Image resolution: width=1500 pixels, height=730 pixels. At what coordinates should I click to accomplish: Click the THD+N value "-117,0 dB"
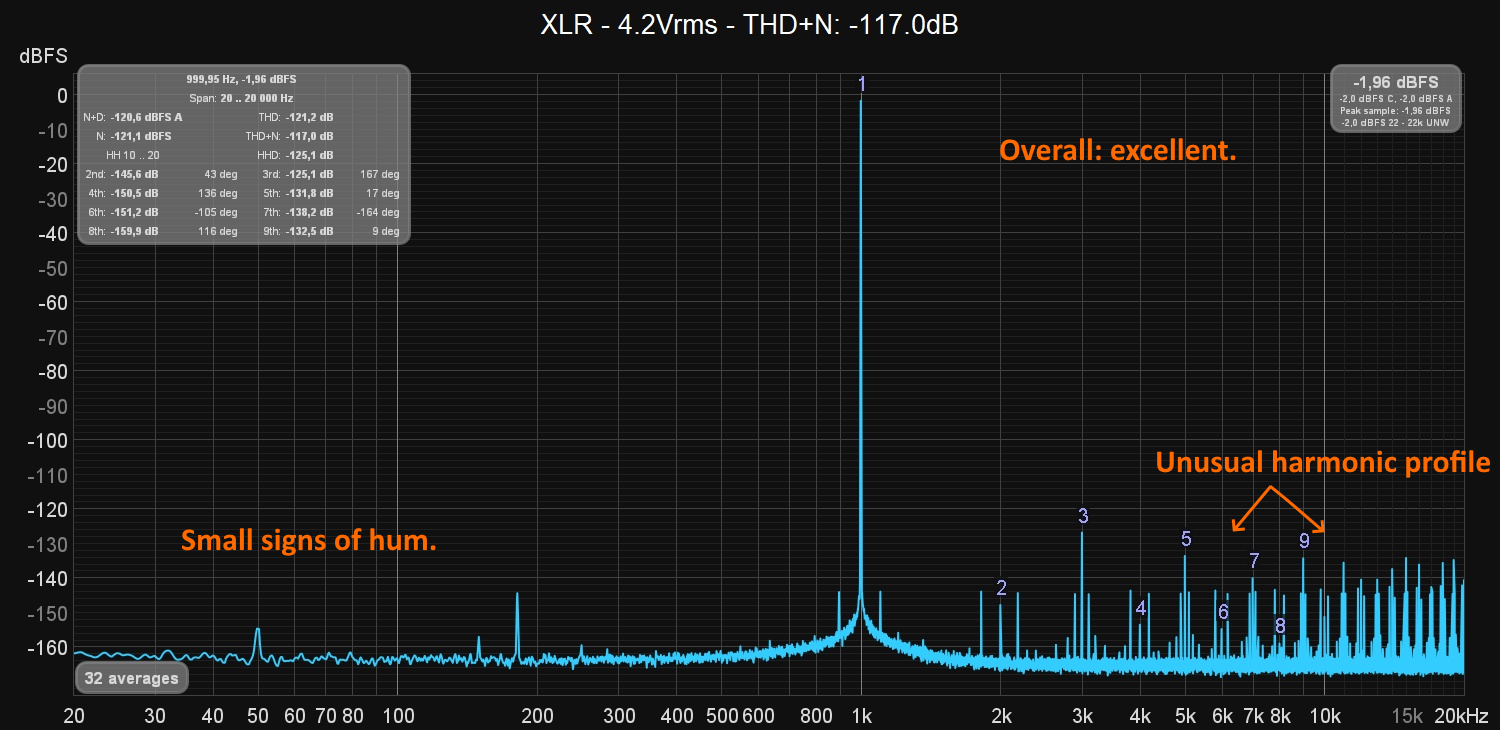tap(309, 136)
